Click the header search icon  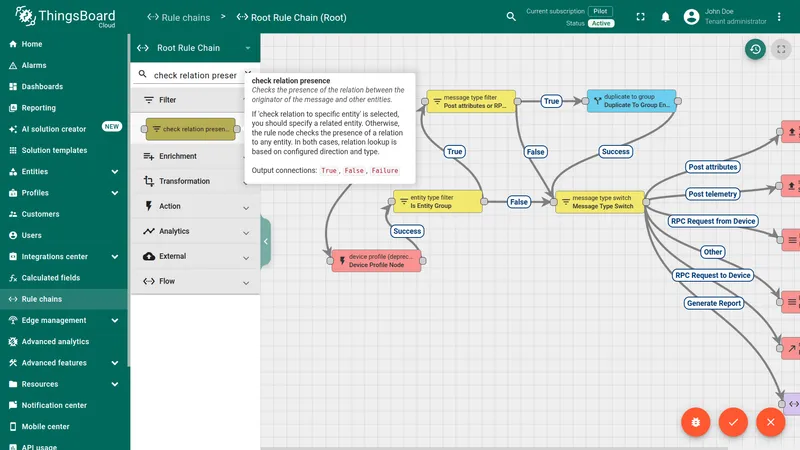pyautogui.click(x=511, y=17)
